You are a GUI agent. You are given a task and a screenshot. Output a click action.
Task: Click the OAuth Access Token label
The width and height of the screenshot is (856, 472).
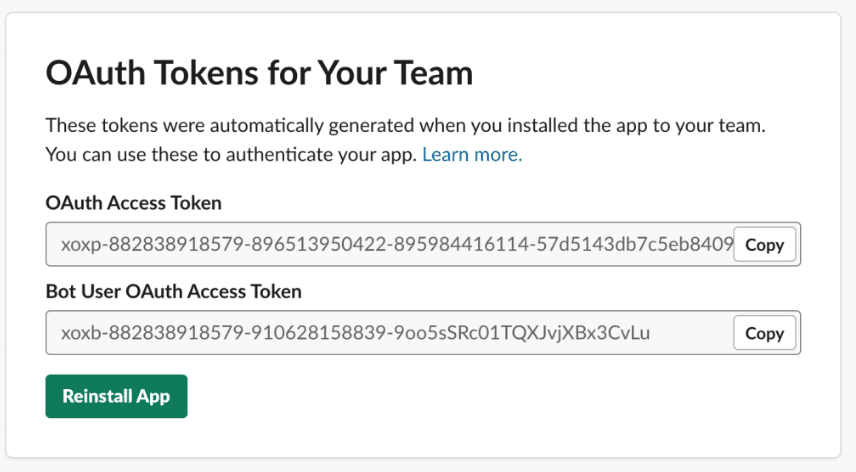coord(134,203)
